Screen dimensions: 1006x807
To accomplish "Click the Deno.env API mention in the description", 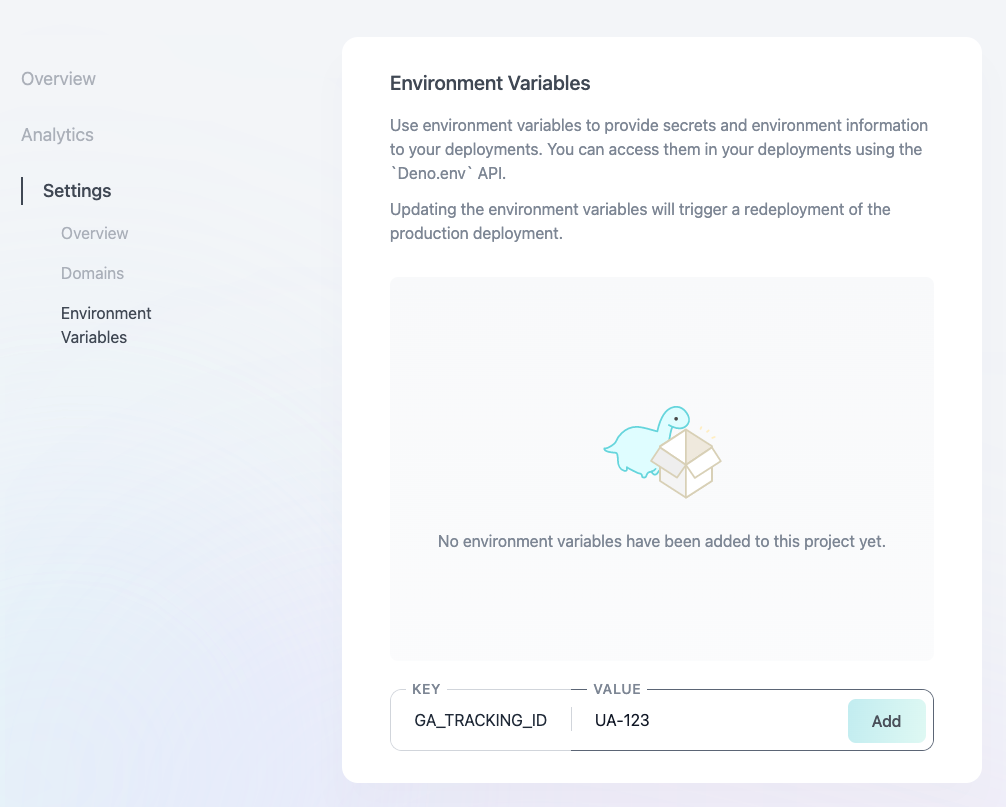I will [431, 172].
